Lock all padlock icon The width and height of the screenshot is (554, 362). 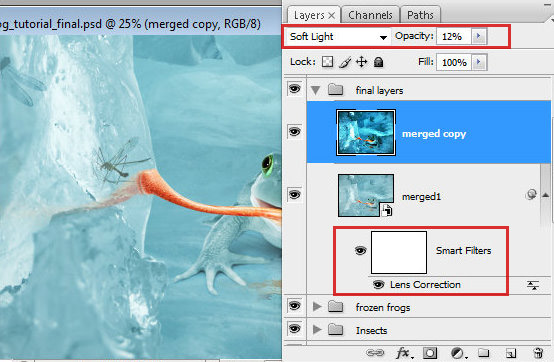point(378,62)
